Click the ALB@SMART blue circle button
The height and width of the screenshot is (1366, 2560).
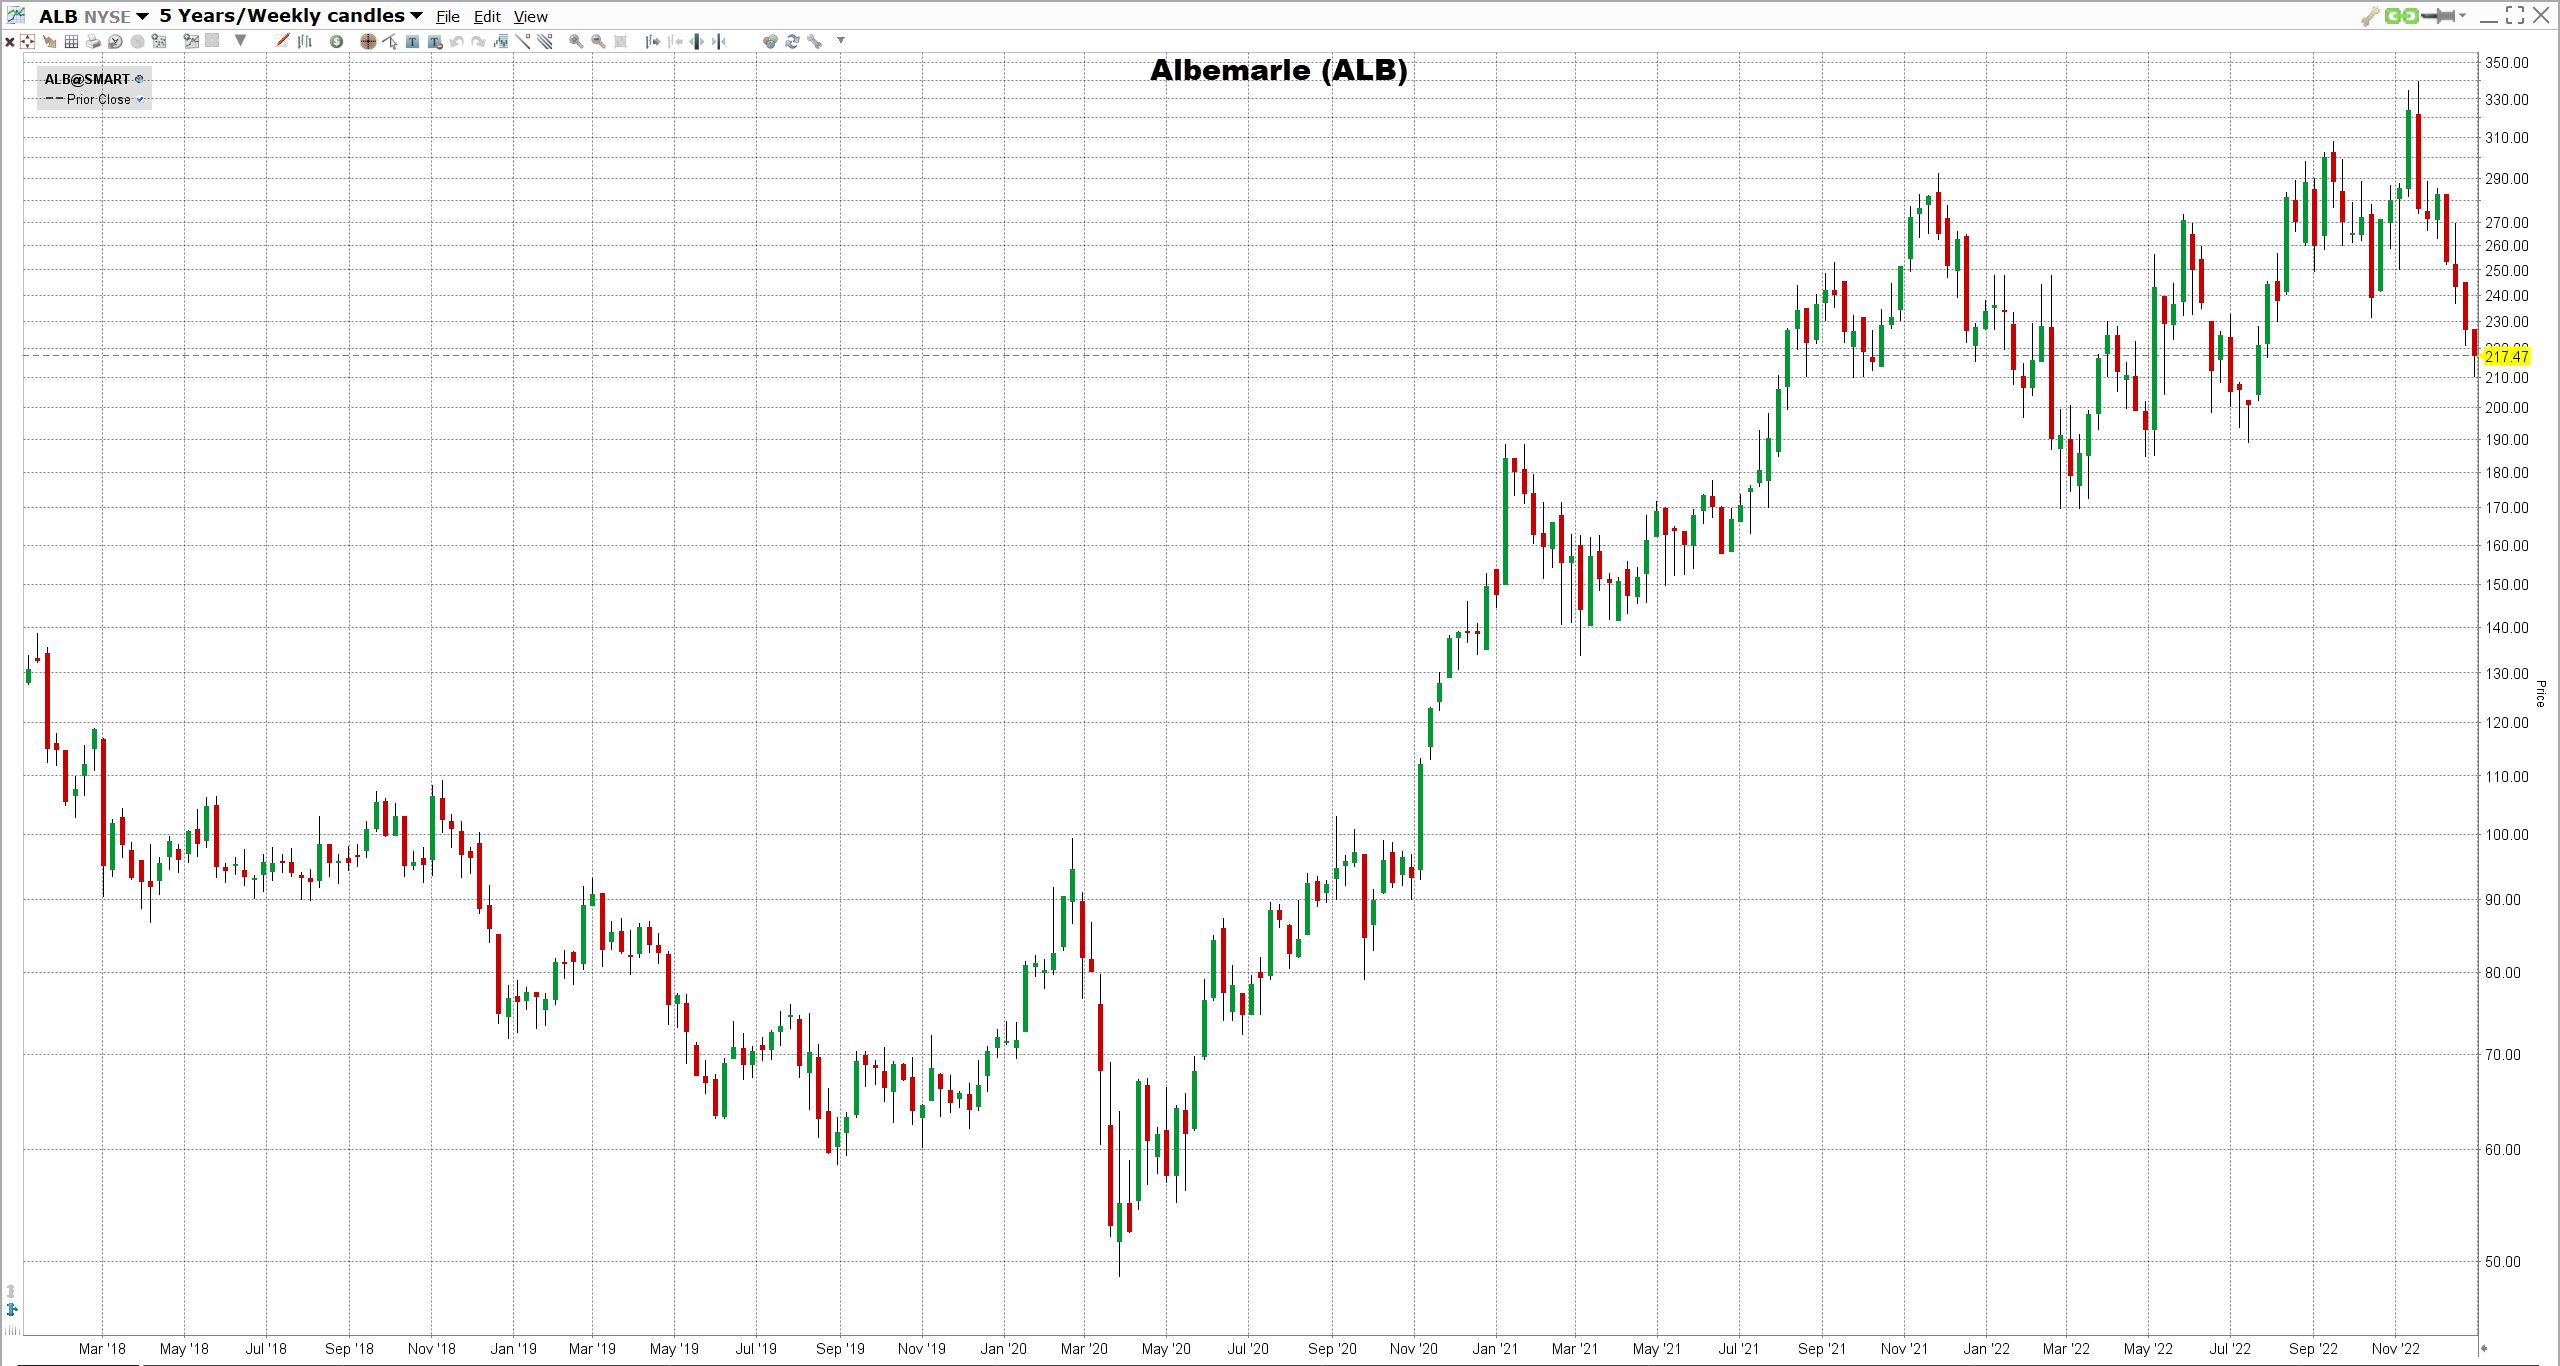(139, 79)
